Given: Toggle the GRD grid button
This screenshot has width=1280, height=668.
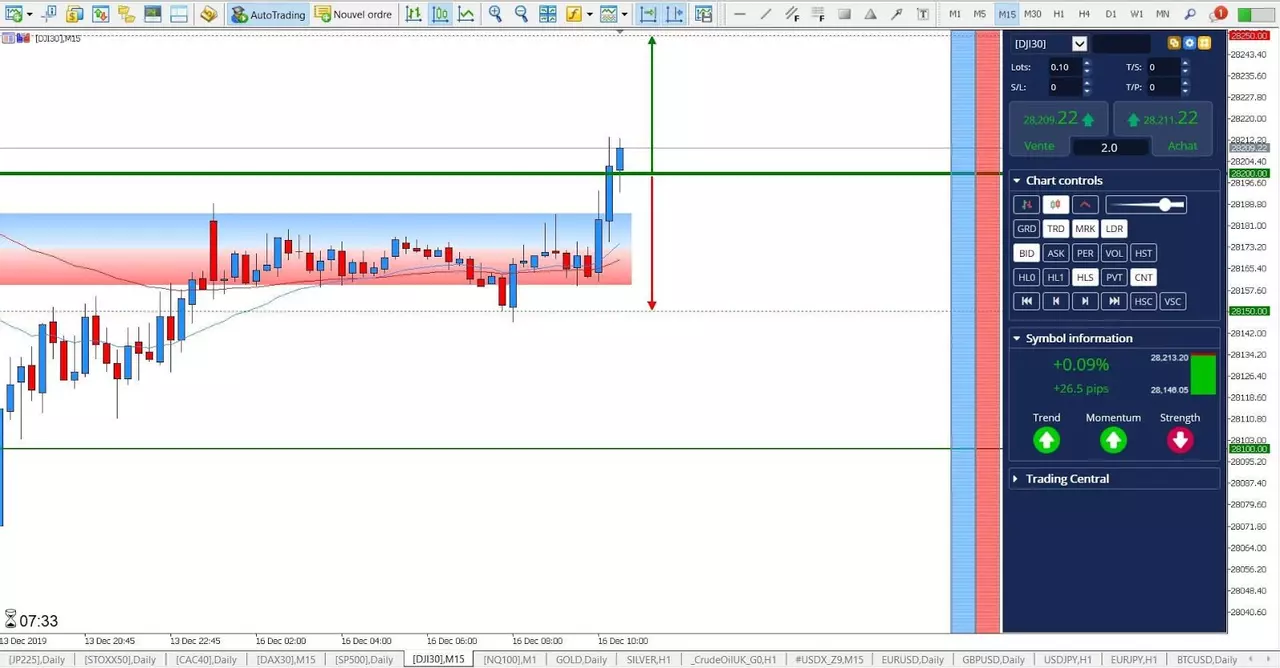Looking at the screenshot, I should [1027, 229].
